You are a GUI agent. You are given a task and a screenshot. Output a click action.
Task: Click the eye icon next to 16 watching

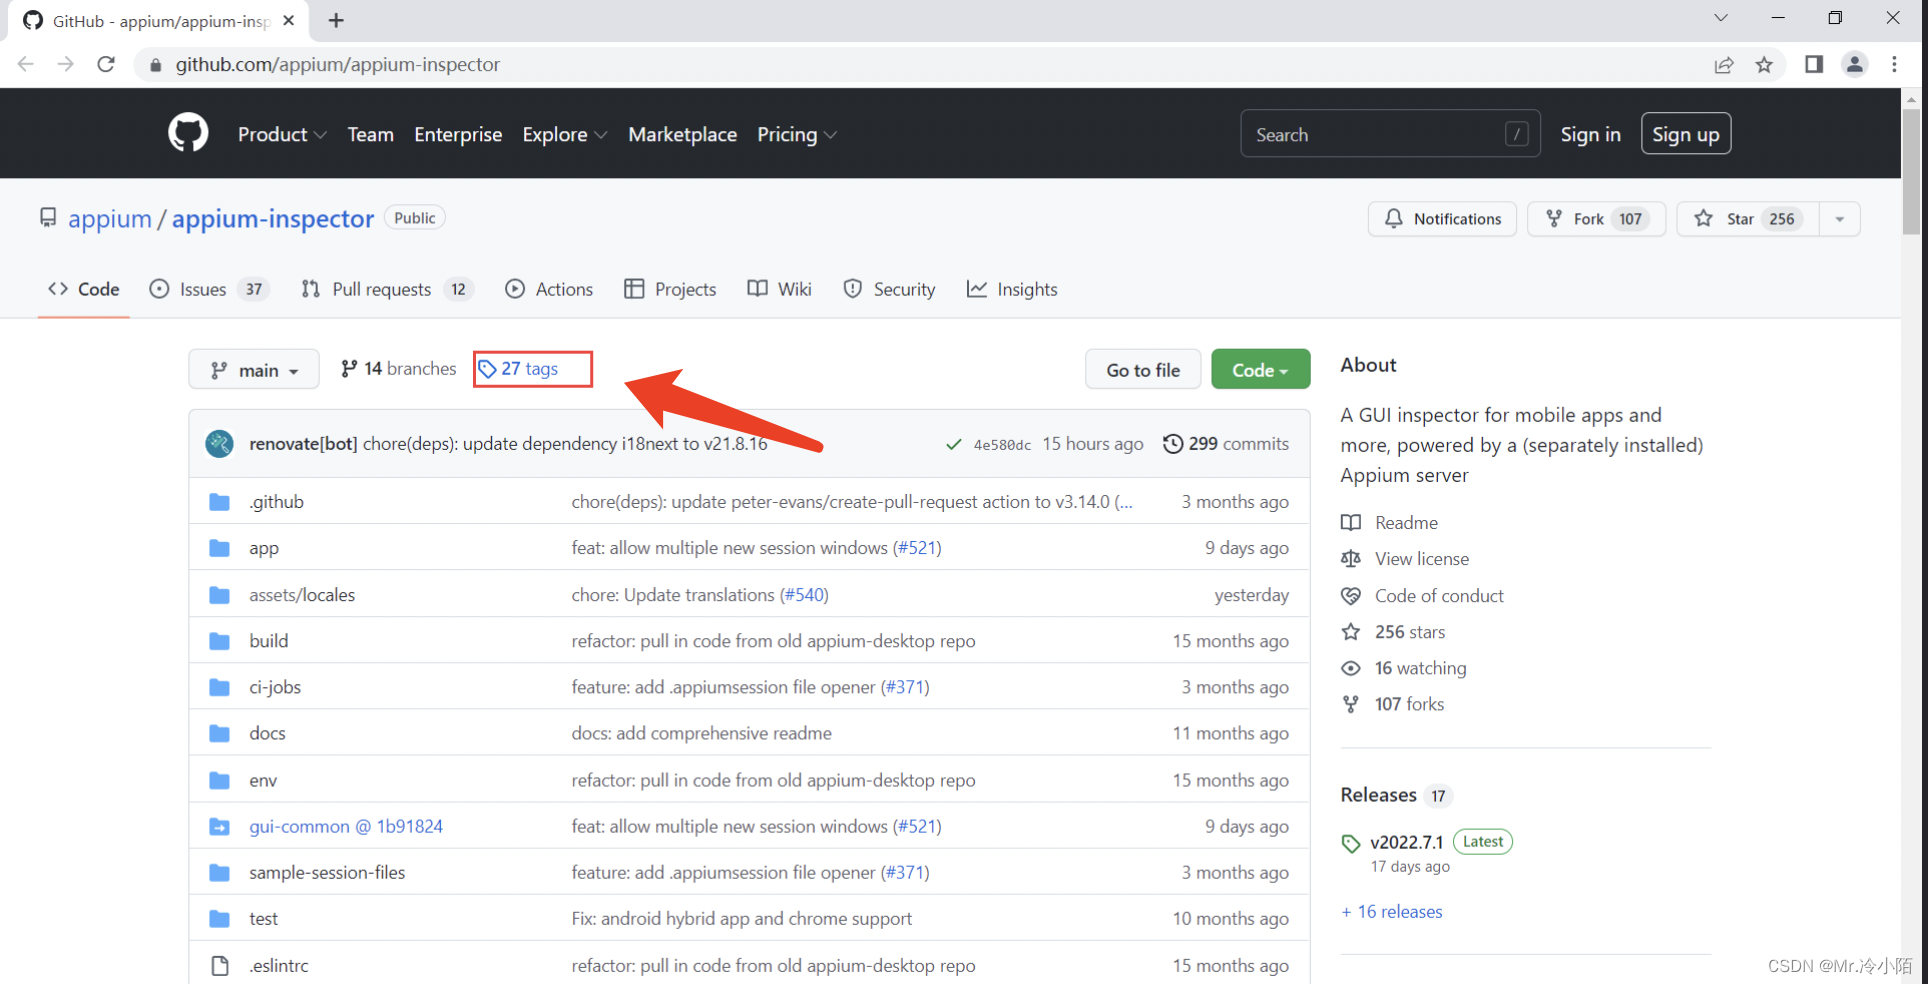pyautogui.click(x=1351, y=668)
